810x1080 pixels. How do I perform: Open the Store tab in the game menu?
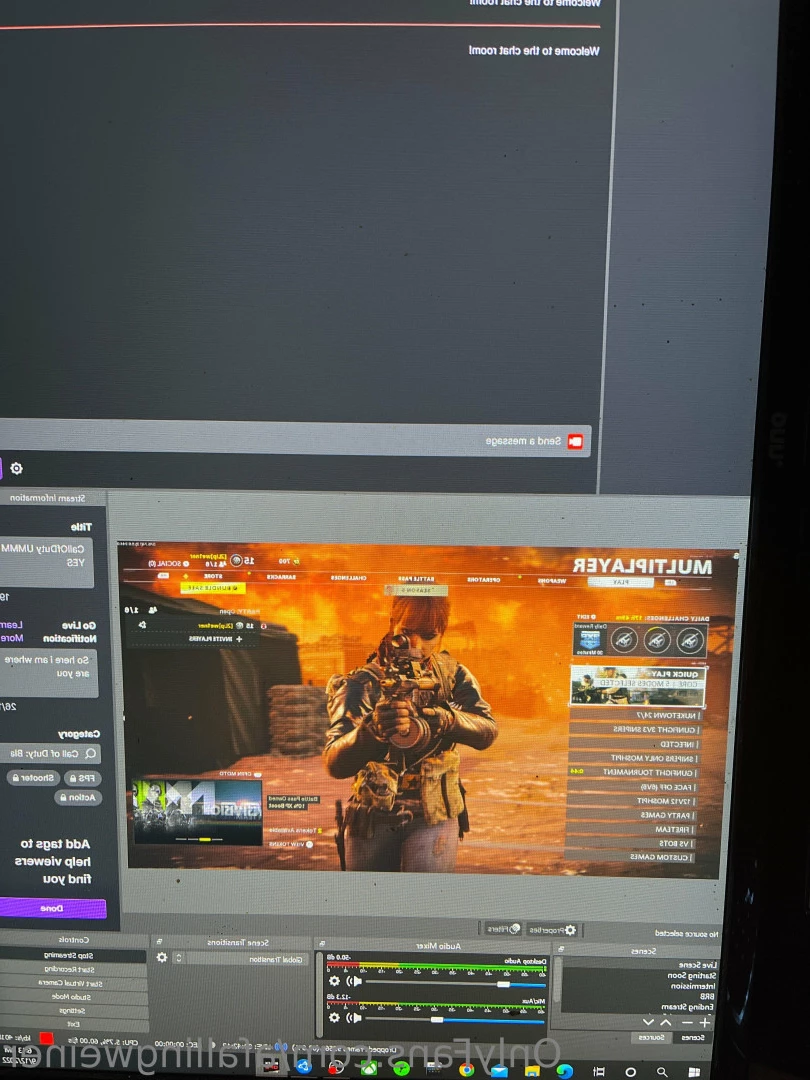(213, 576)
